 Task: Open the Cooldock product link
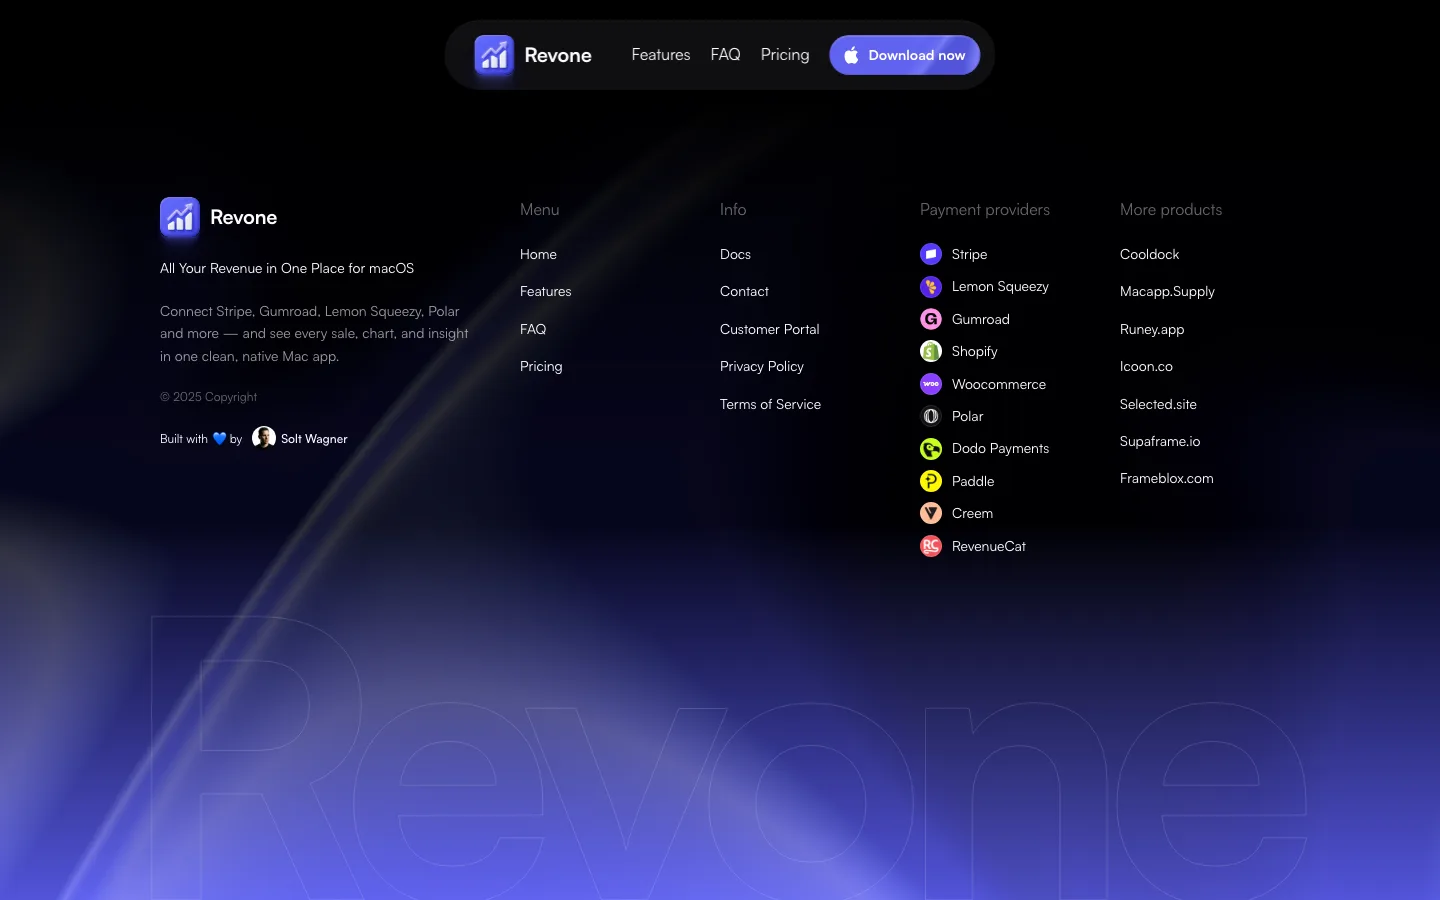(1149, 254)
